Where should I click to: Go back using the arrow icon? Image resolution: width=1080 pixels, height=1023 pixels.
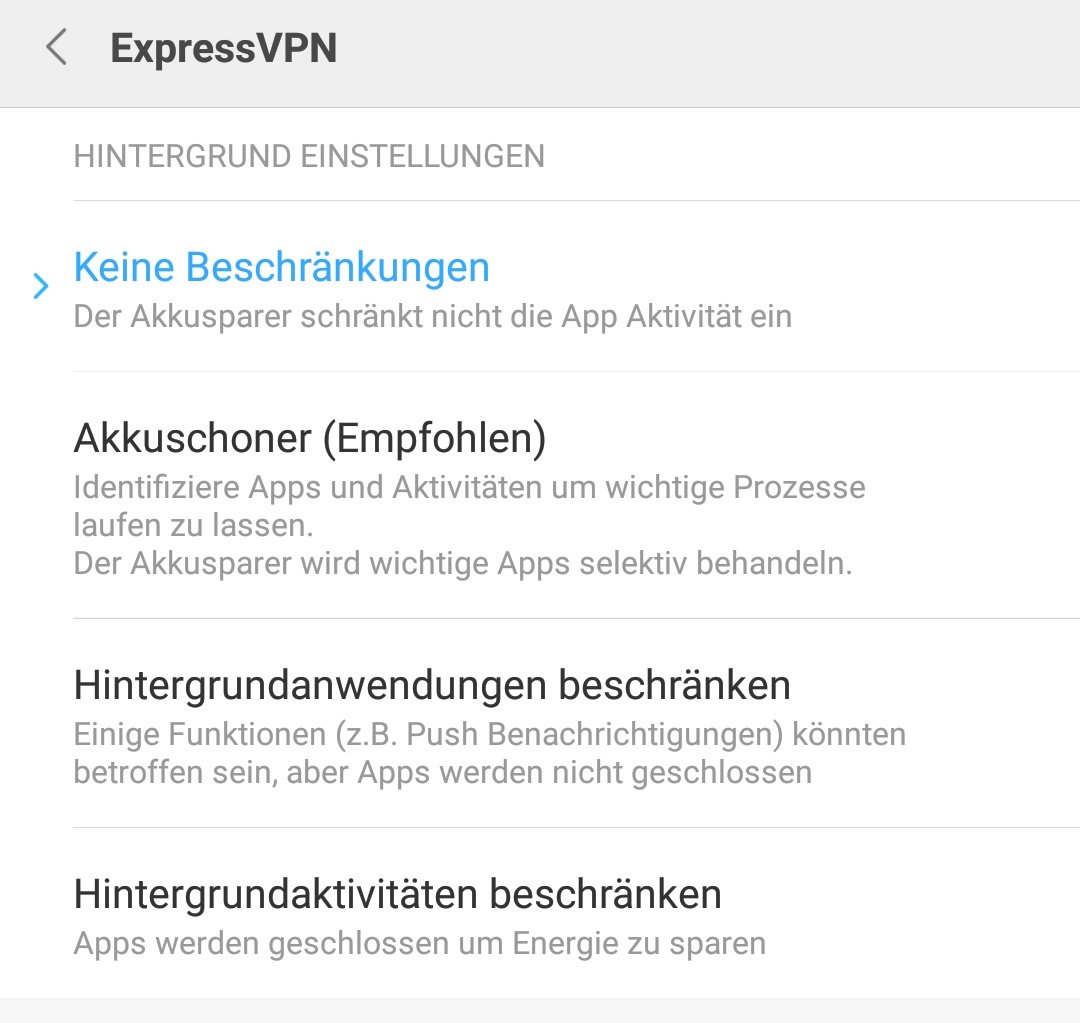point(56,47)
